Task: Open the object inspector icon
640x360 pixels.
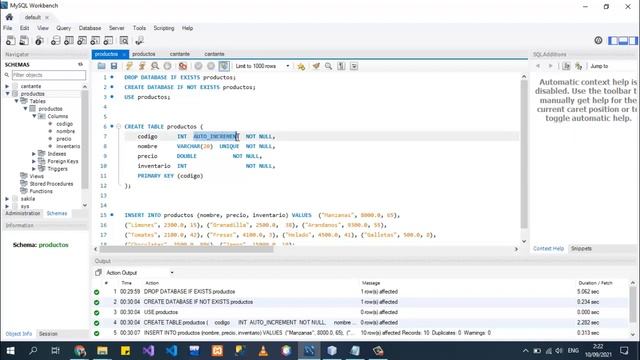Action: point(39,40)
